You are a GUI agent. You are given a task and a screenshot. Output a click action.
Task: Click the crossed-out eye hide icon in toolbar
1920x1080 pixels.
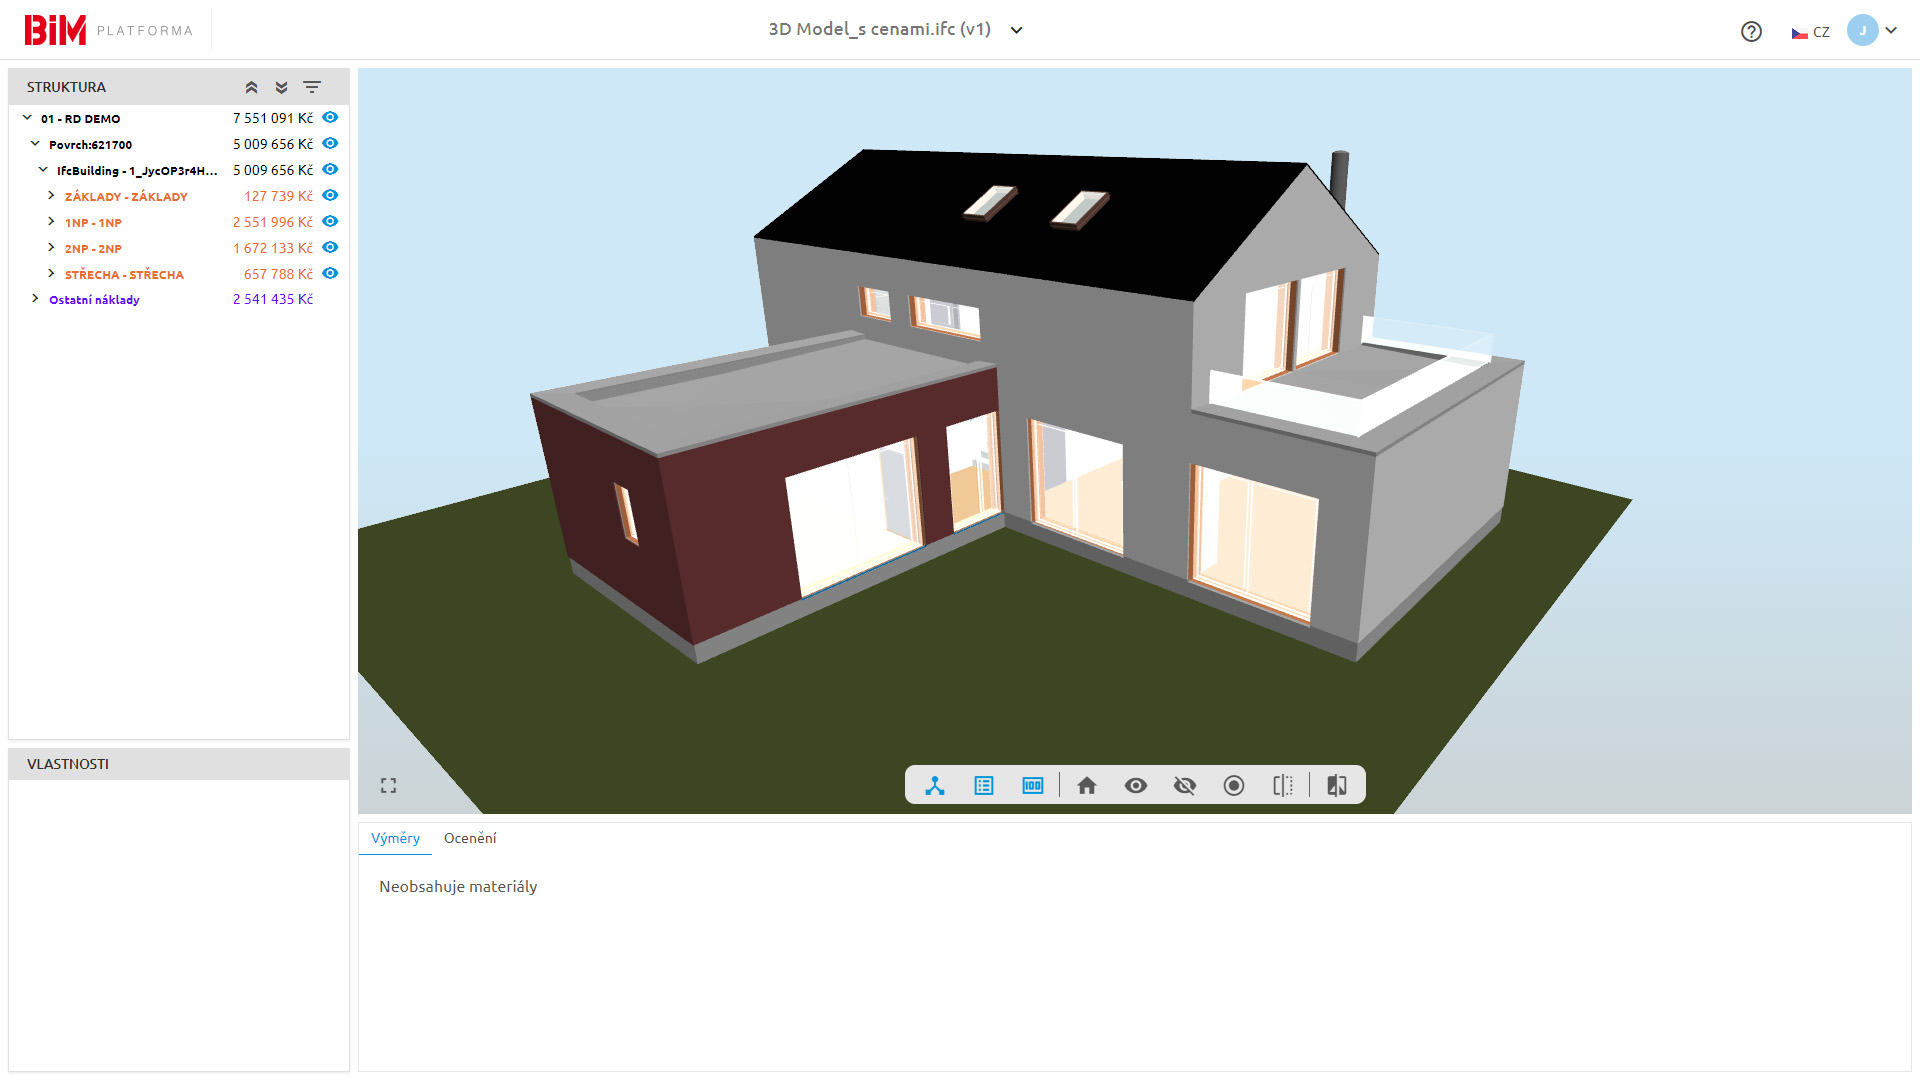click(1185, 786)
